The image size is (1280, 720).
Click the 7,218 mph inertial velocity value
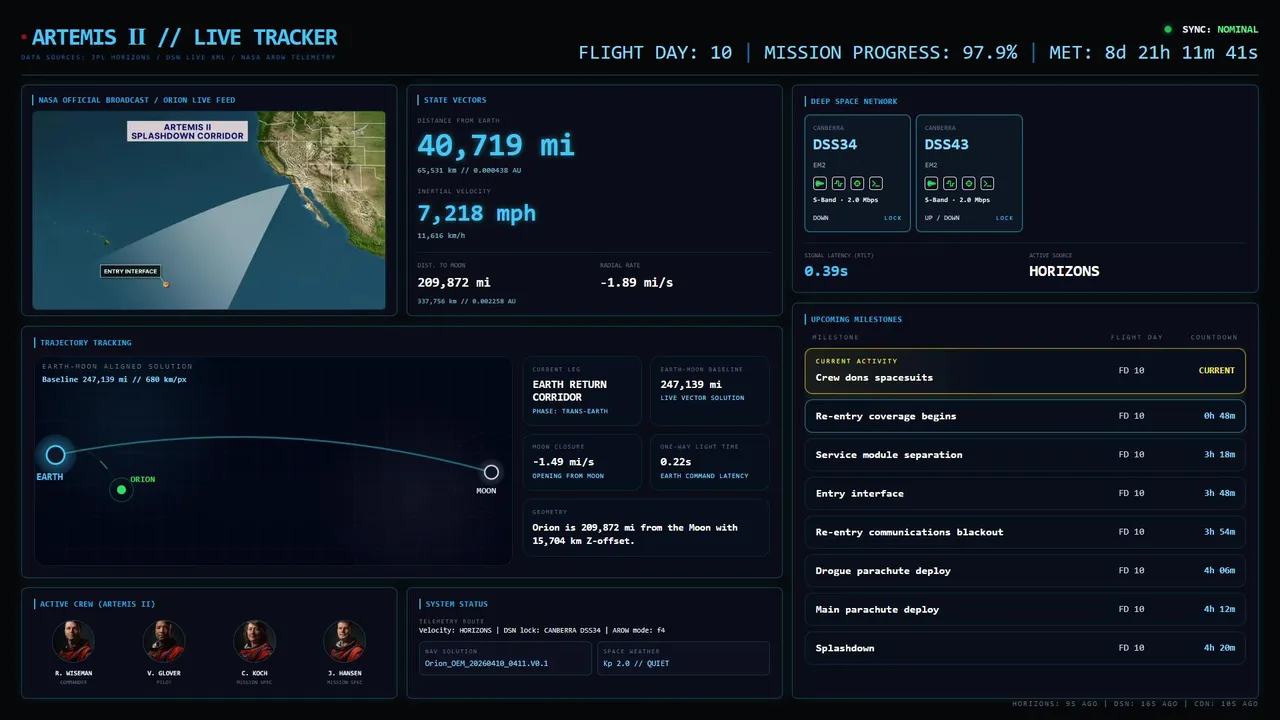(x=476, y=213)
